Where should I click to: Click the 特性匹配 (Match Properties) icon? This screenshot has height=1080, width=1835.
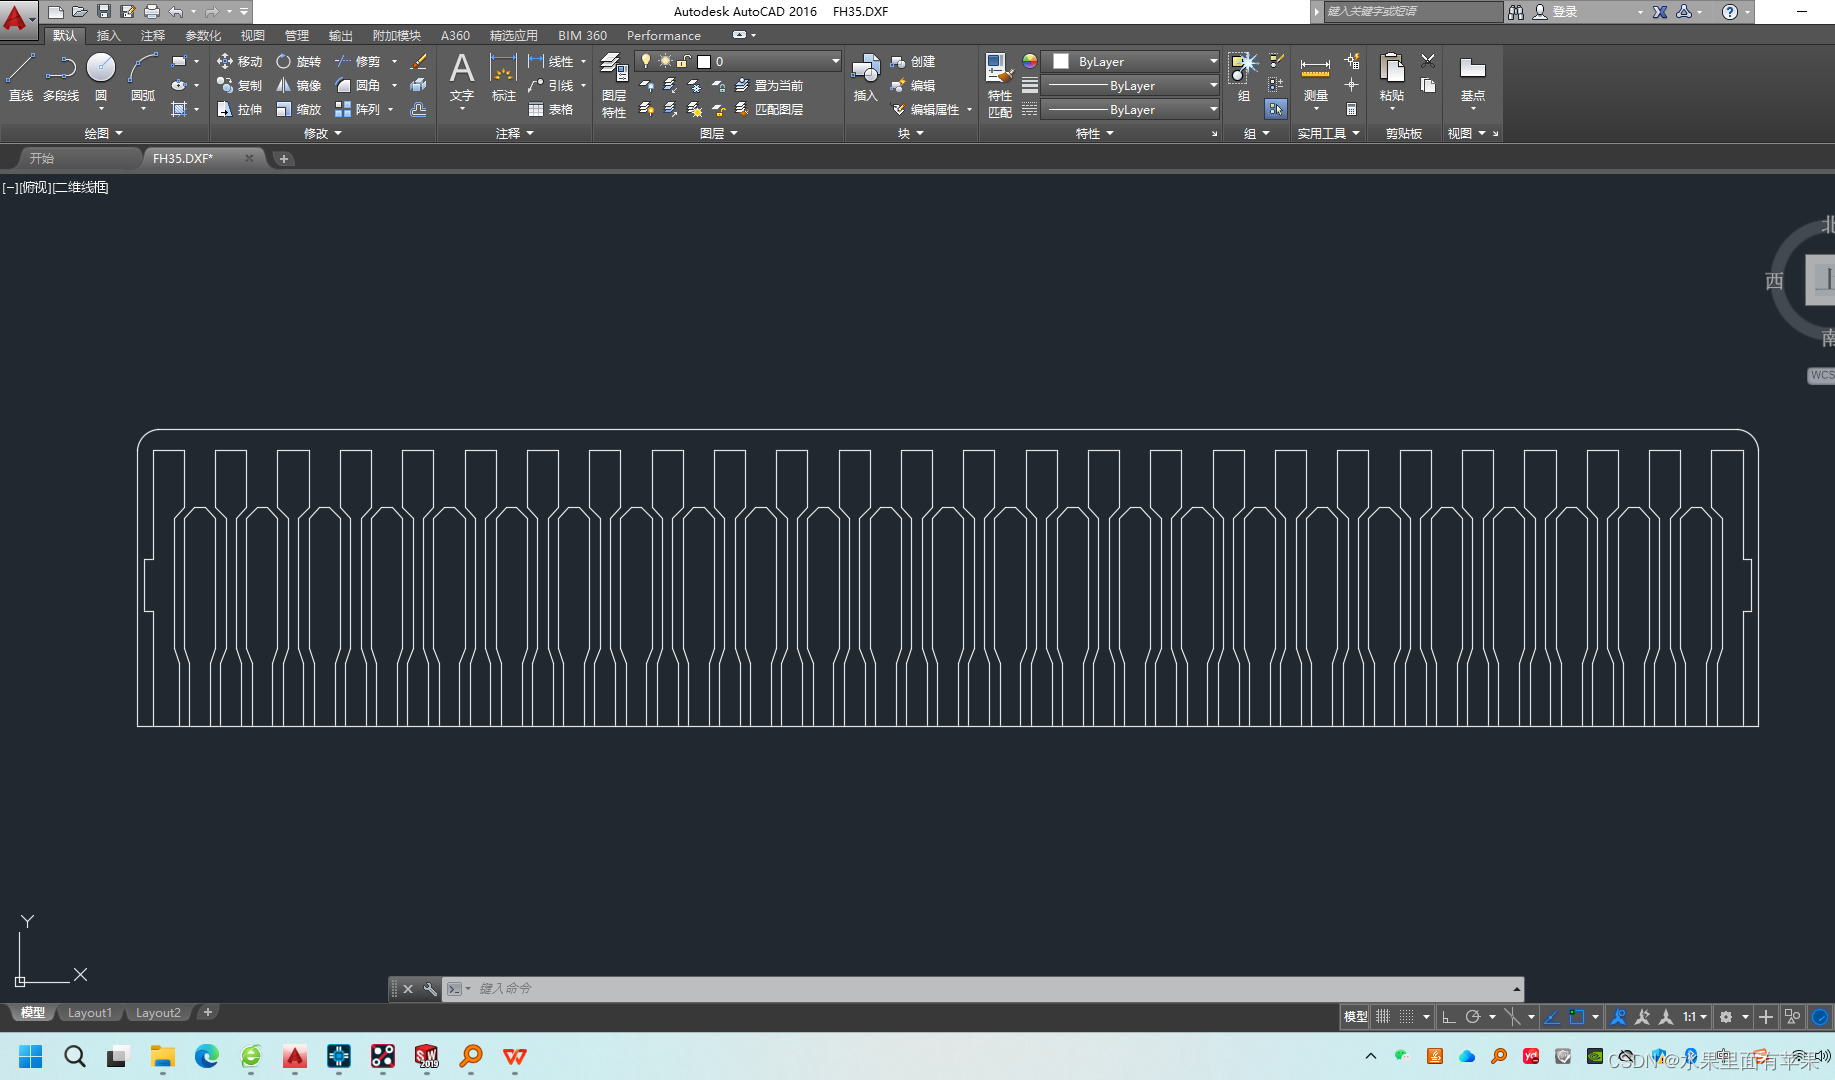[999, 85]
